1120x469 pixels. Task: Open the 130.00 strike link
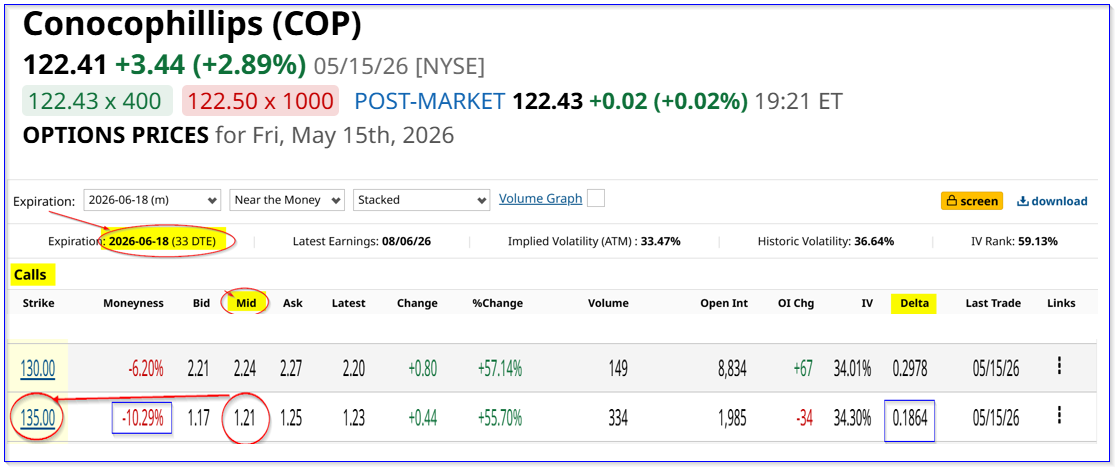38,369
